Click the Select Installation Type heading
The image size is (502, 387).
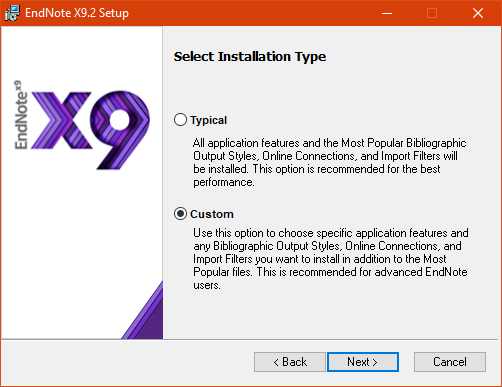tap(250, 57)
